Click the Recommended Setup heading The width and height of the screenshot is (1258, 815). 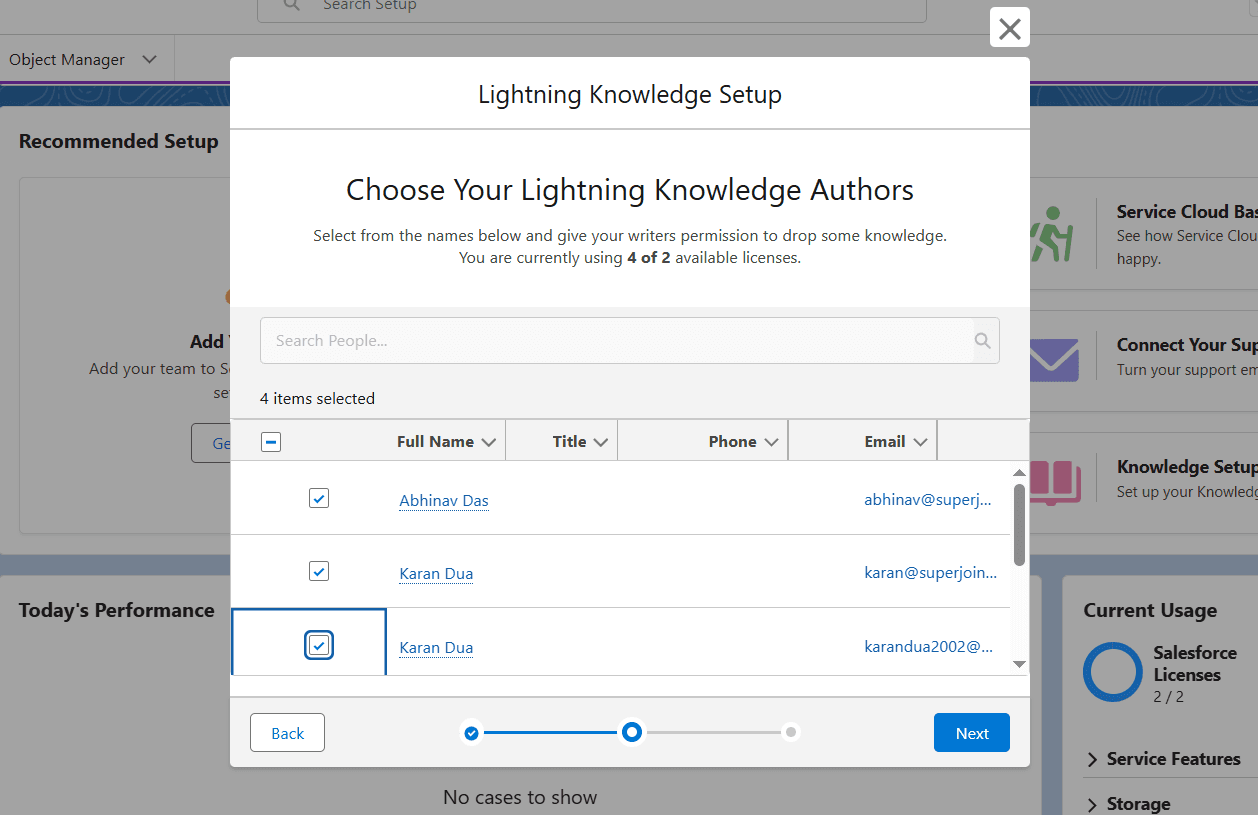click(119, 141)
